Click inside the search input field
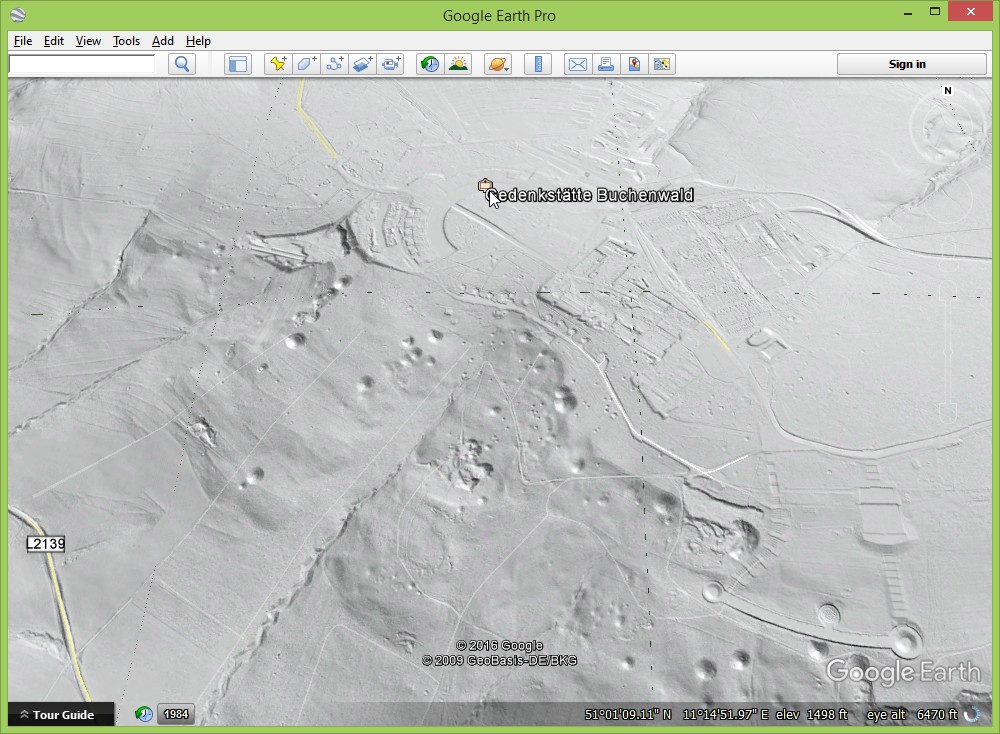 tap(82, 64)
